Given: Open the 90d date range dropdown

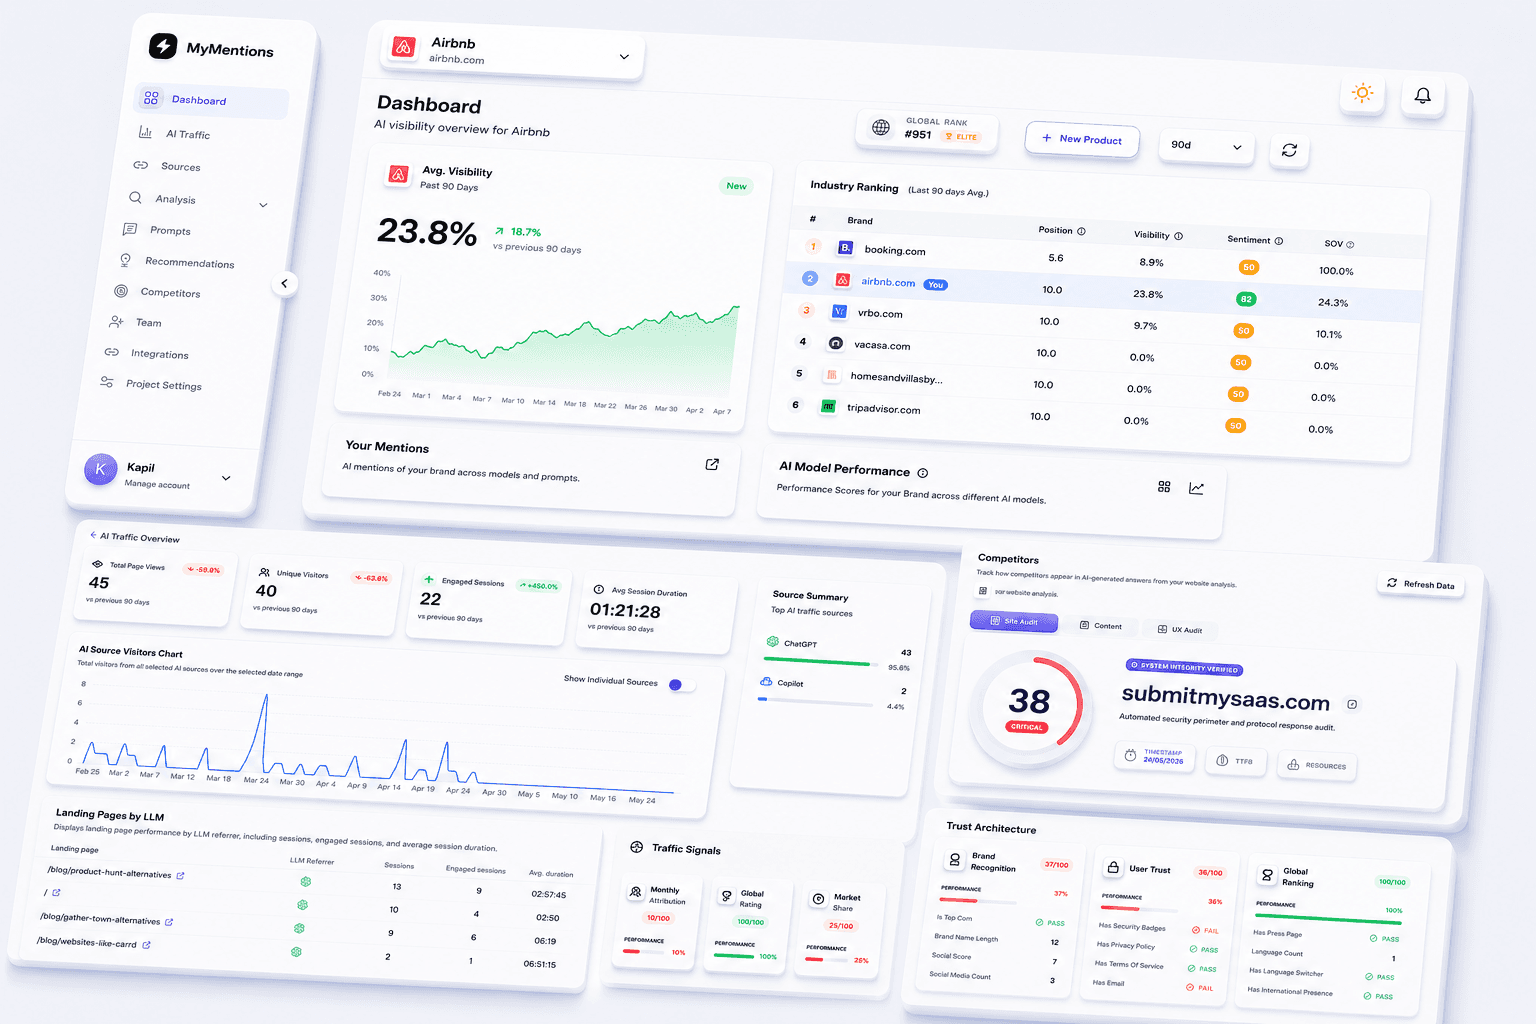Looking at the screenshot, I should (x=1207, y=146).
